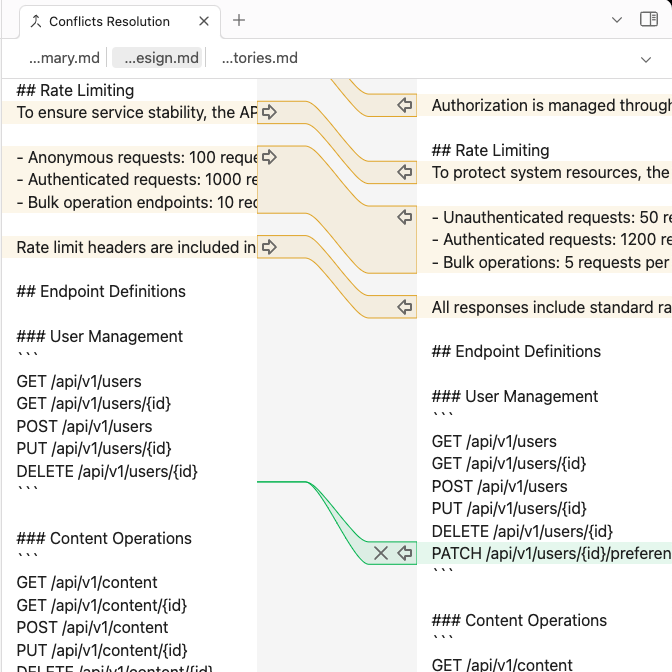
Task: Apply right arrow next to 'All responses include'
Action: pos(405,307)
